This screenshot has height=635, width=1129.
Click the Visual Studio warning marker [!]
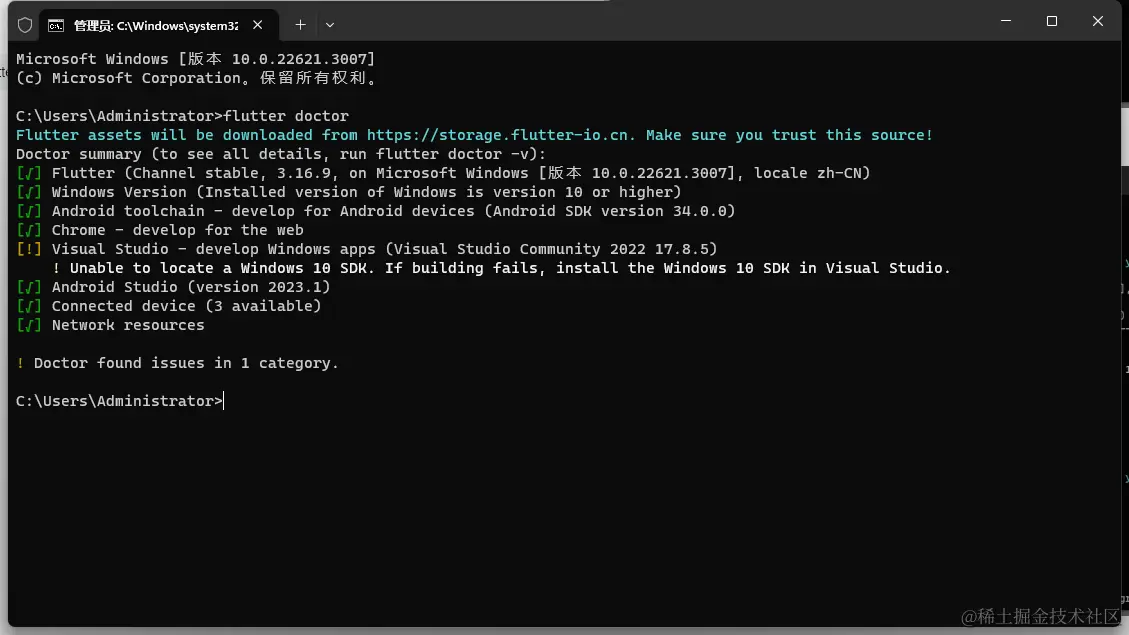click(x=29, y=249)
